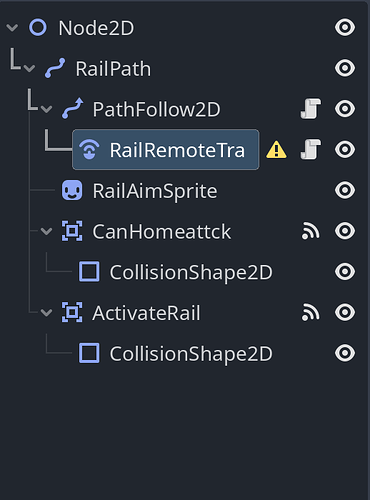Collapse the Node2D root tree
Viewport: 370px width, 500px height.
click(12, 27)
